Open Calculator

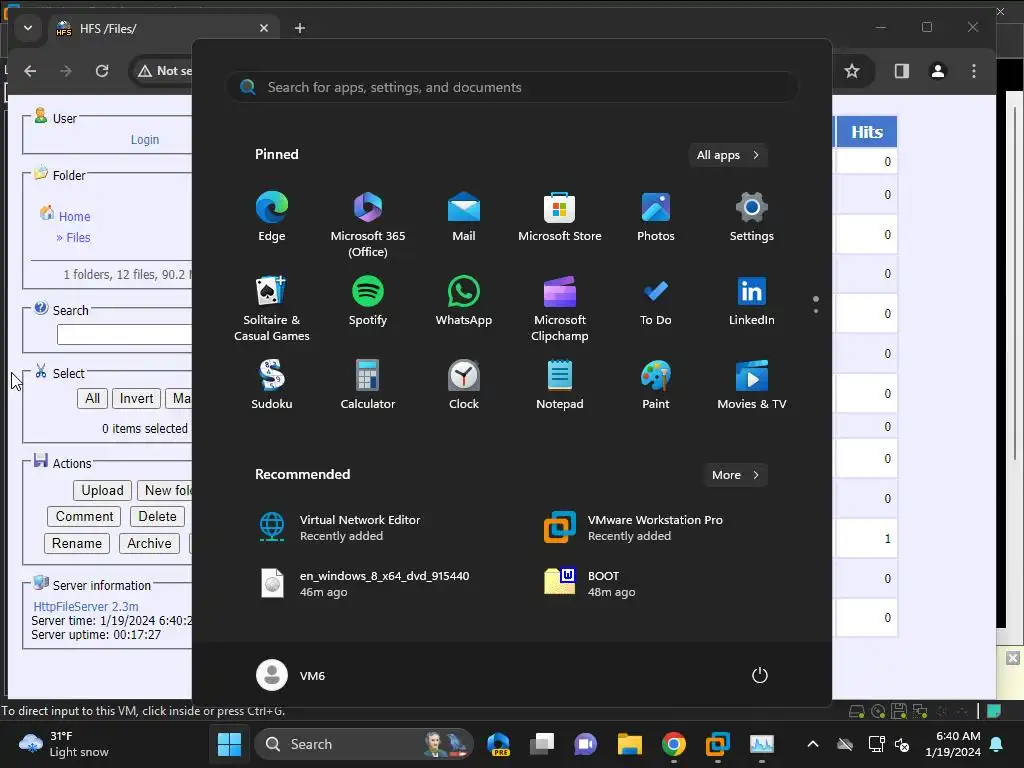[368, 385]
